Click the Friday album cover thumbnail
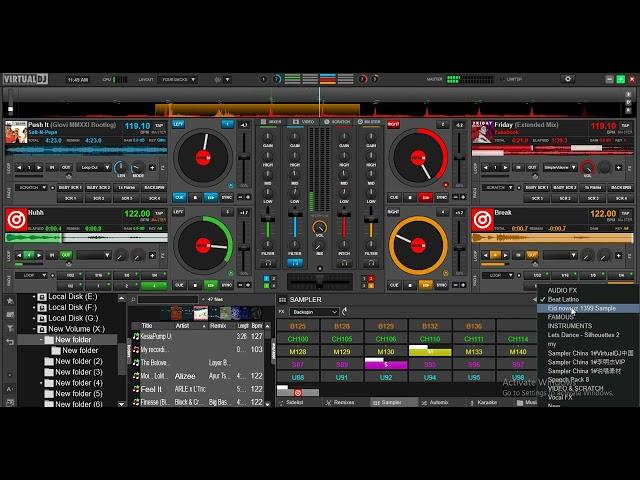The image size is (640, 480). tap(482, 132)
